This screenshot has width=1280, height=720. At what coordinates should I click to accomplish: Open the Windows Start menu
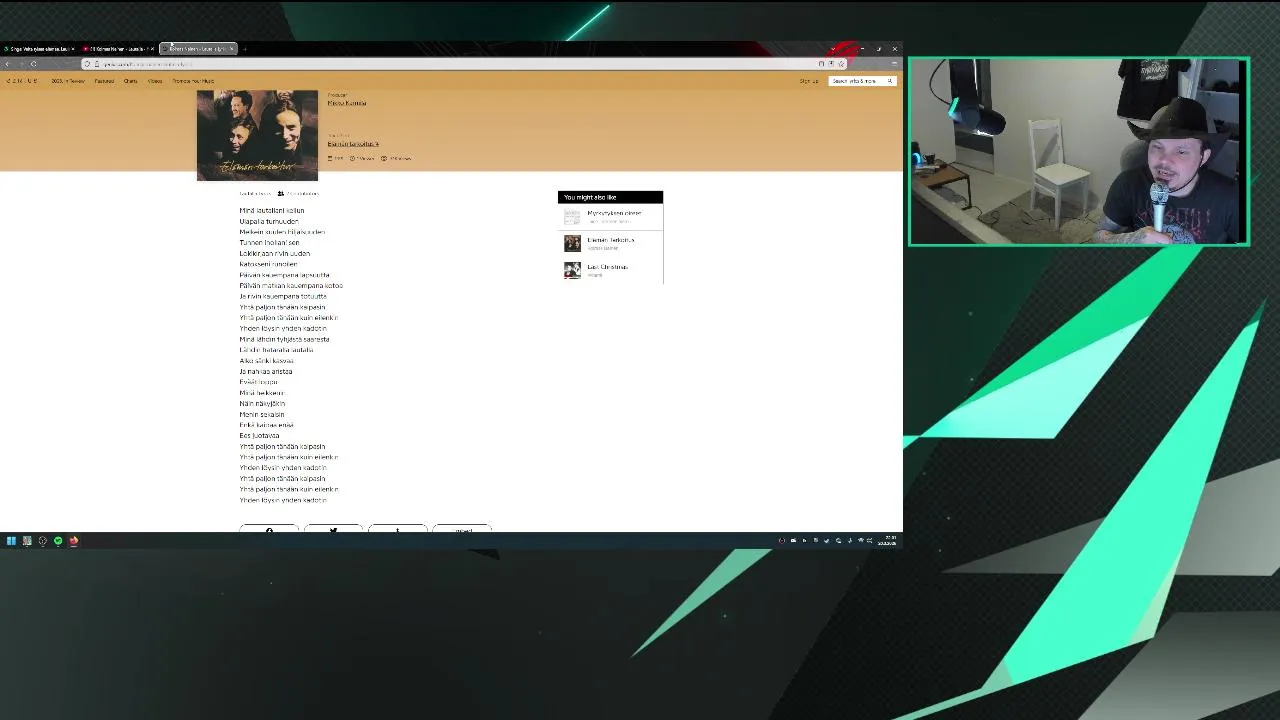pyautogui.click(x=11, y=541)
